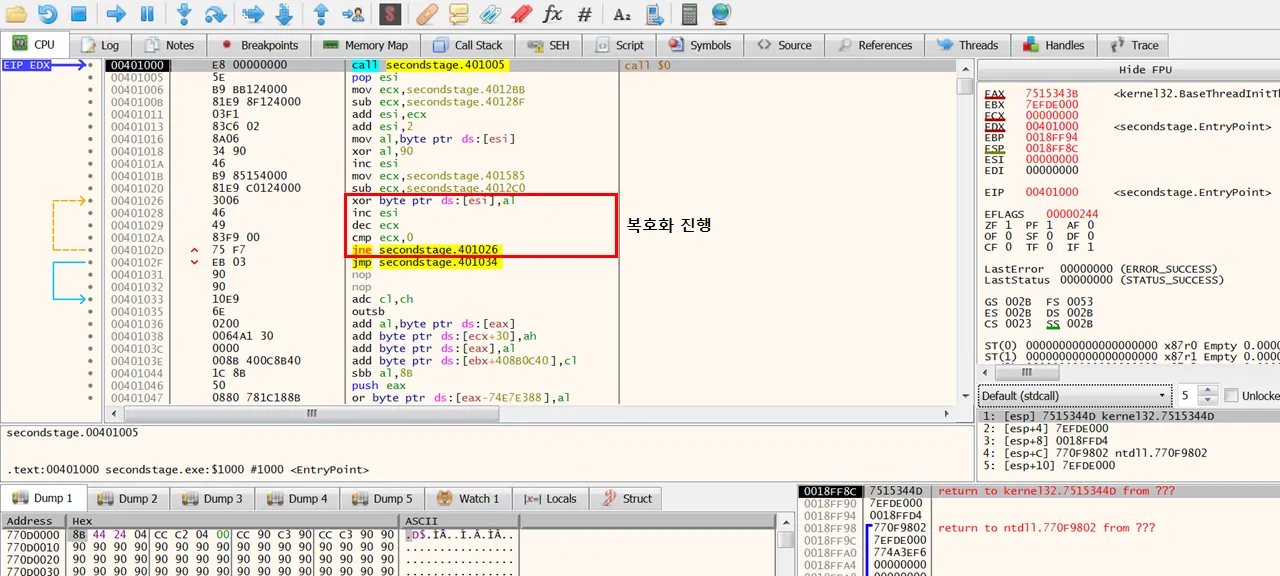
Task: Click the Run arrow icon
Action: click(116, 14)
